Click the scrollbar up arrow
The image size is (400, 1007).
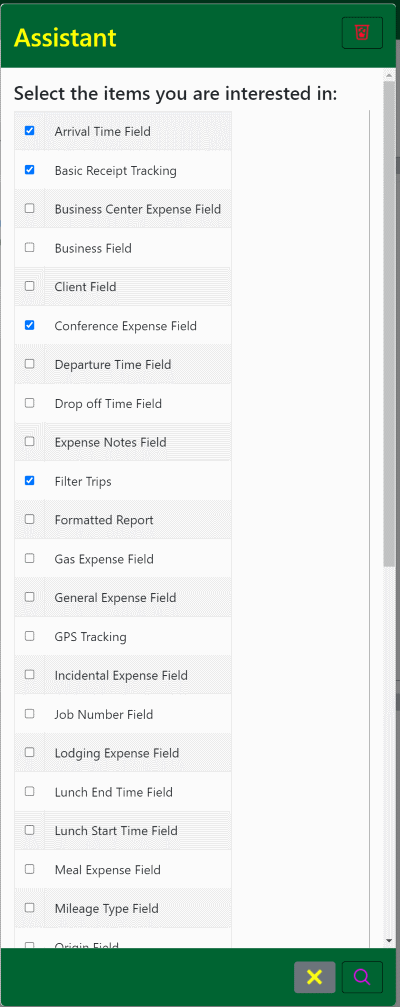tap(389, 75)
